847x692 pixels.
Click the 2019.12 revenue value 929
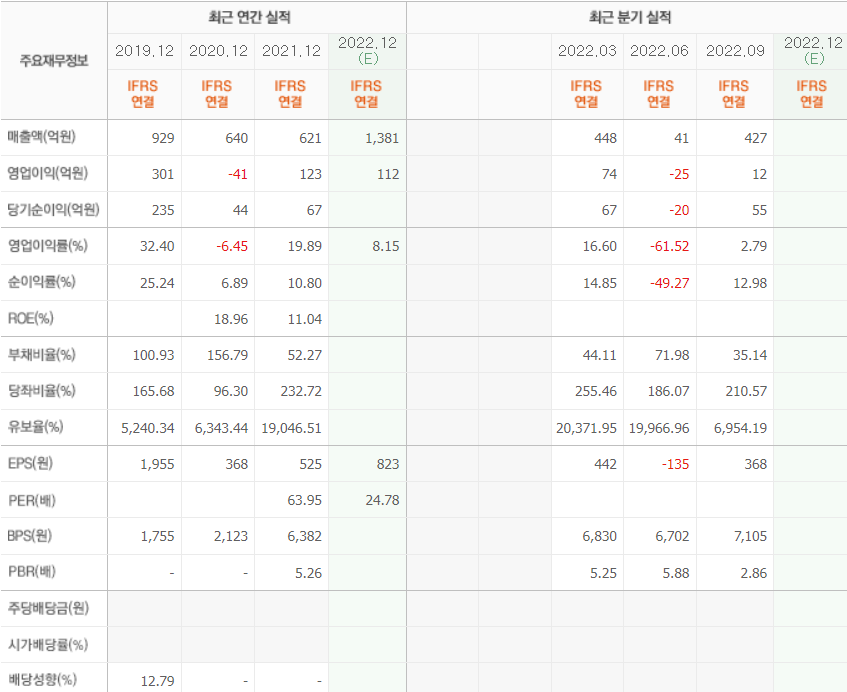(x=163, y=138)
